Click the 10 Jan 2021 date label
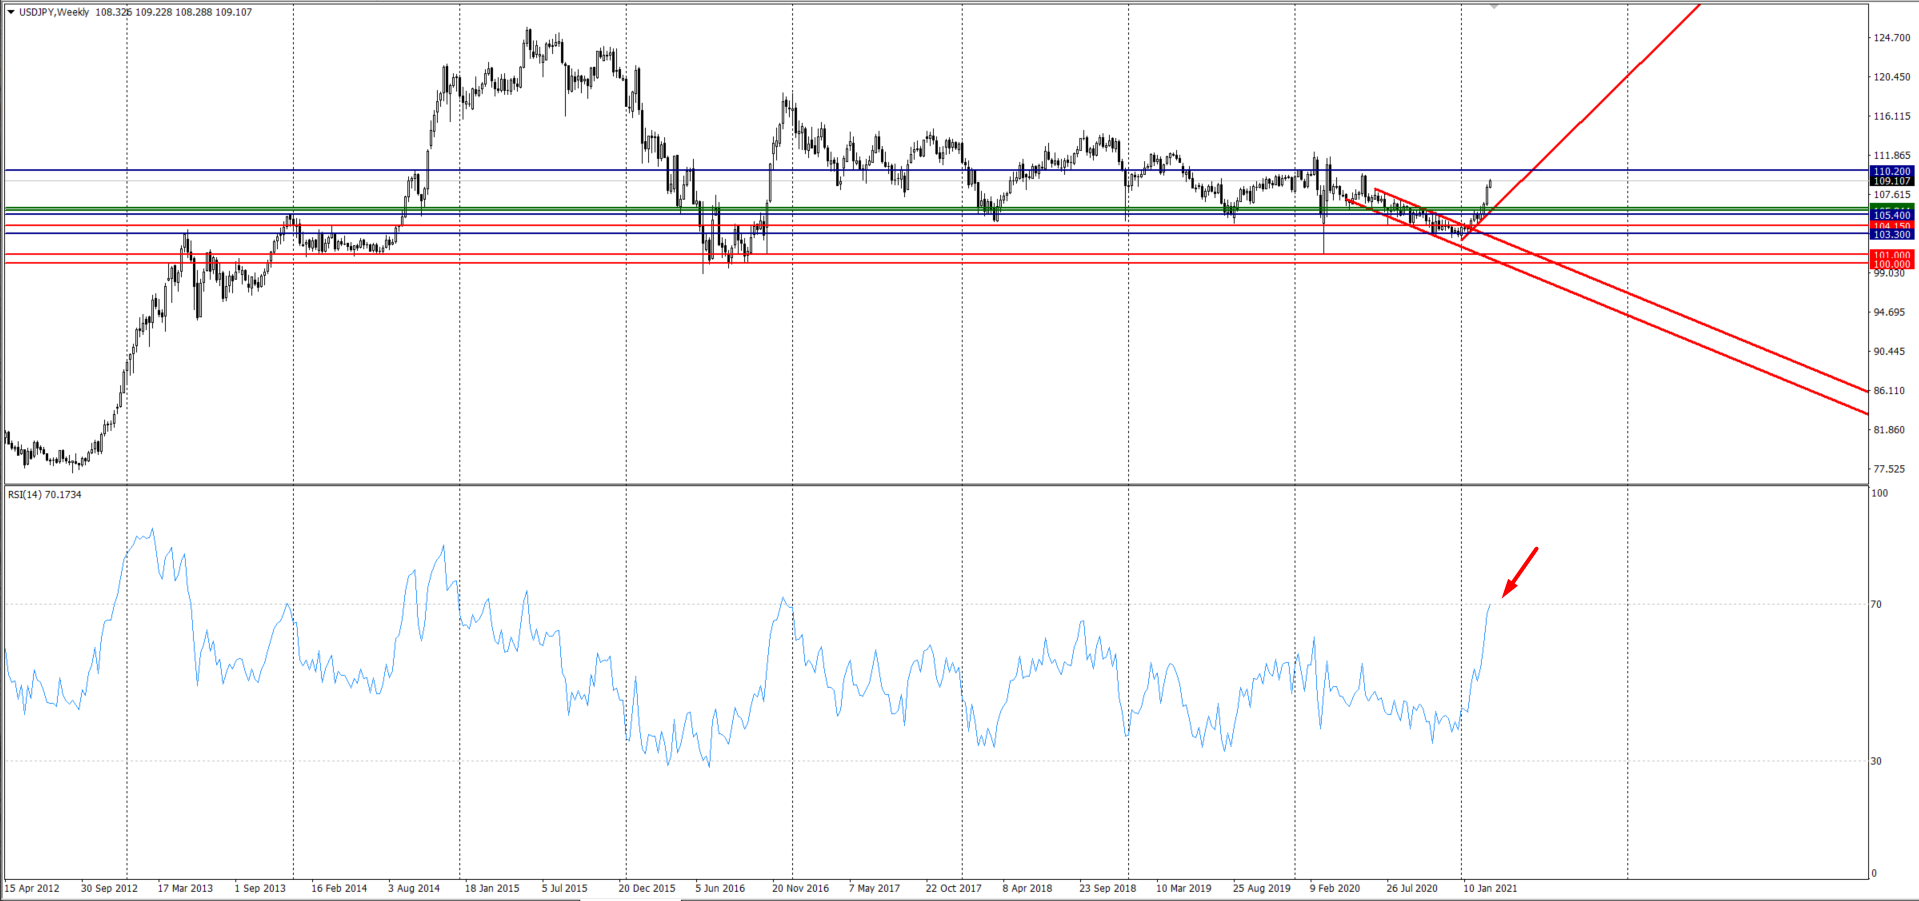This screenshot has width=1919, height=901. click(1490, 888)
